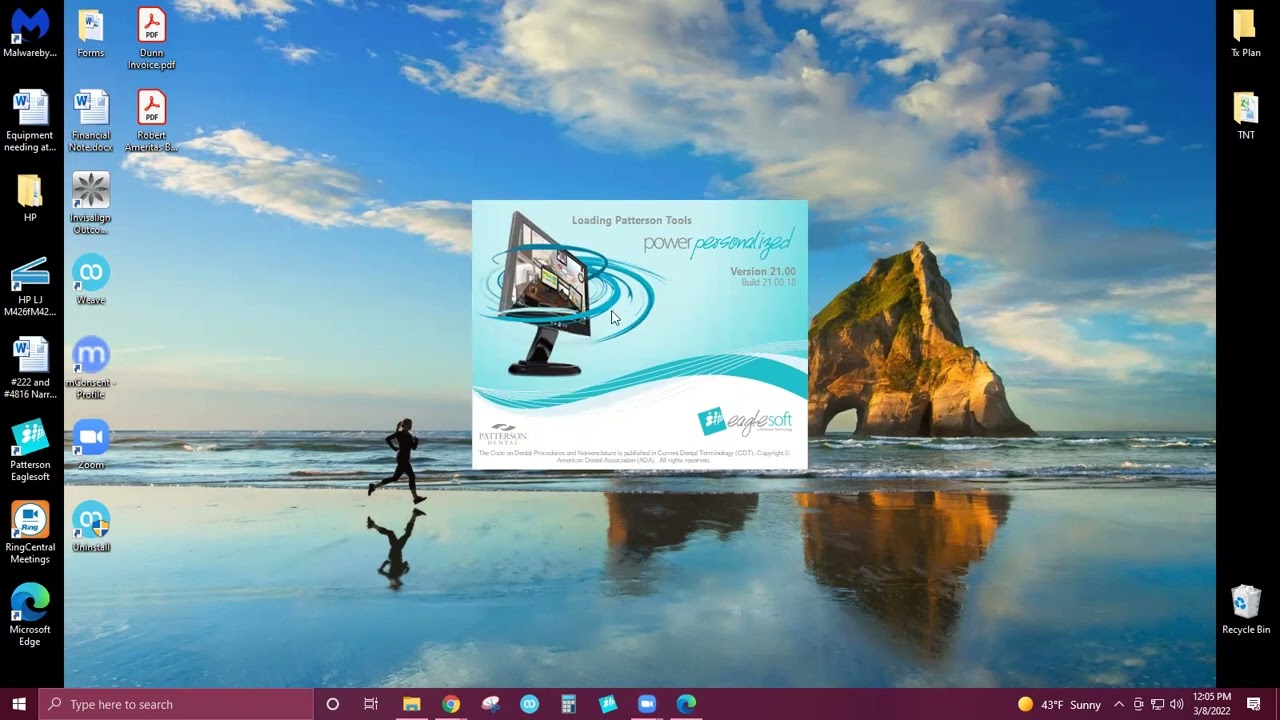Open Calculator from taskbar
Image resolution: width=1280 pixels, height=720 pixels.
[x=568, y=704]
